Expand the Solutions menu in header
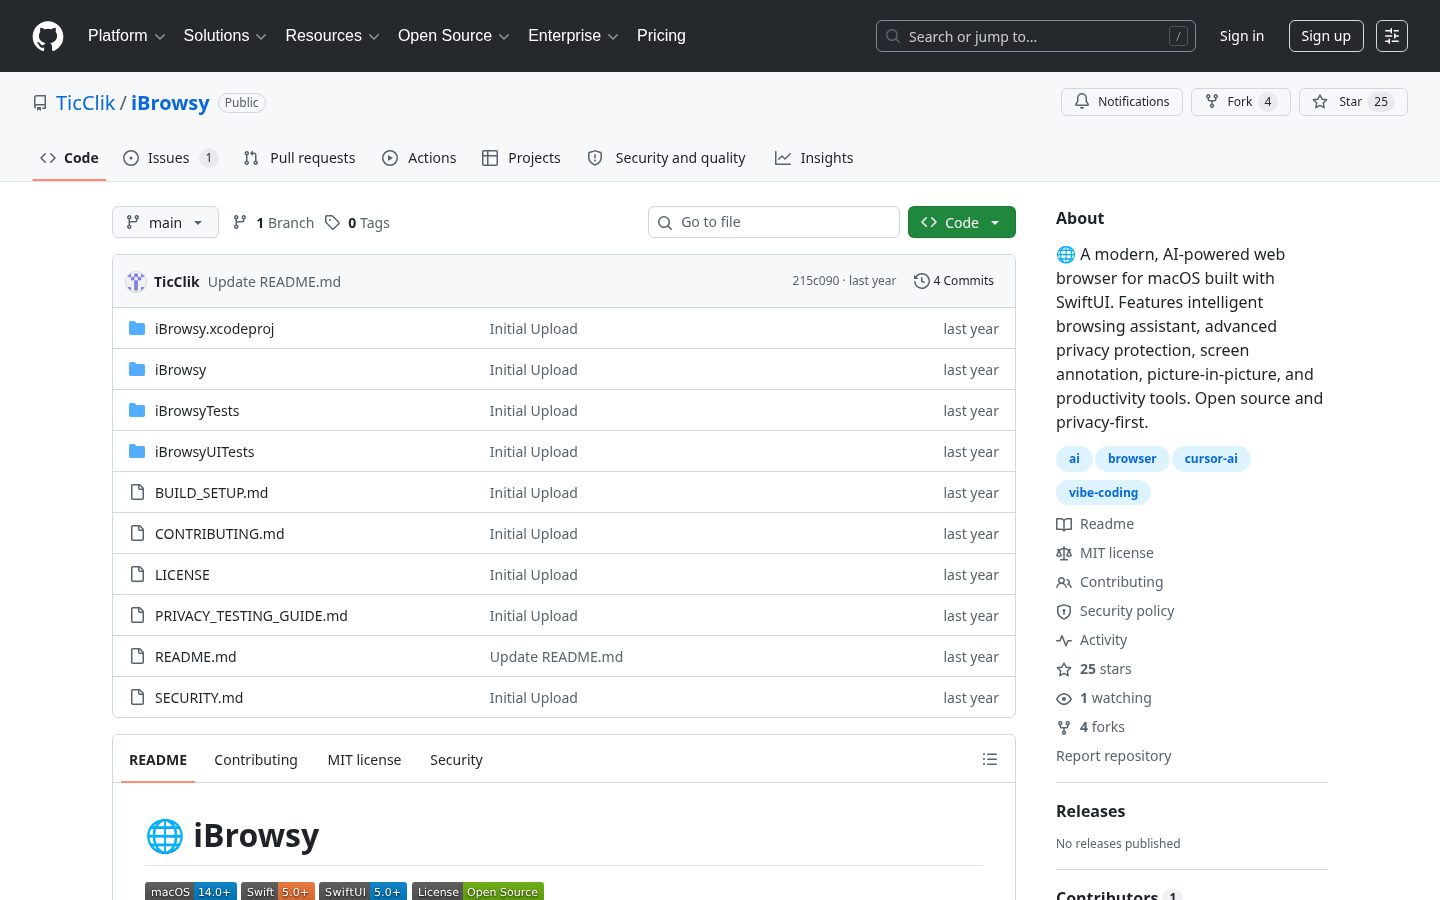Image resolution: width=1440 pixels, height=900 pixels. click(x=225, y=36)
